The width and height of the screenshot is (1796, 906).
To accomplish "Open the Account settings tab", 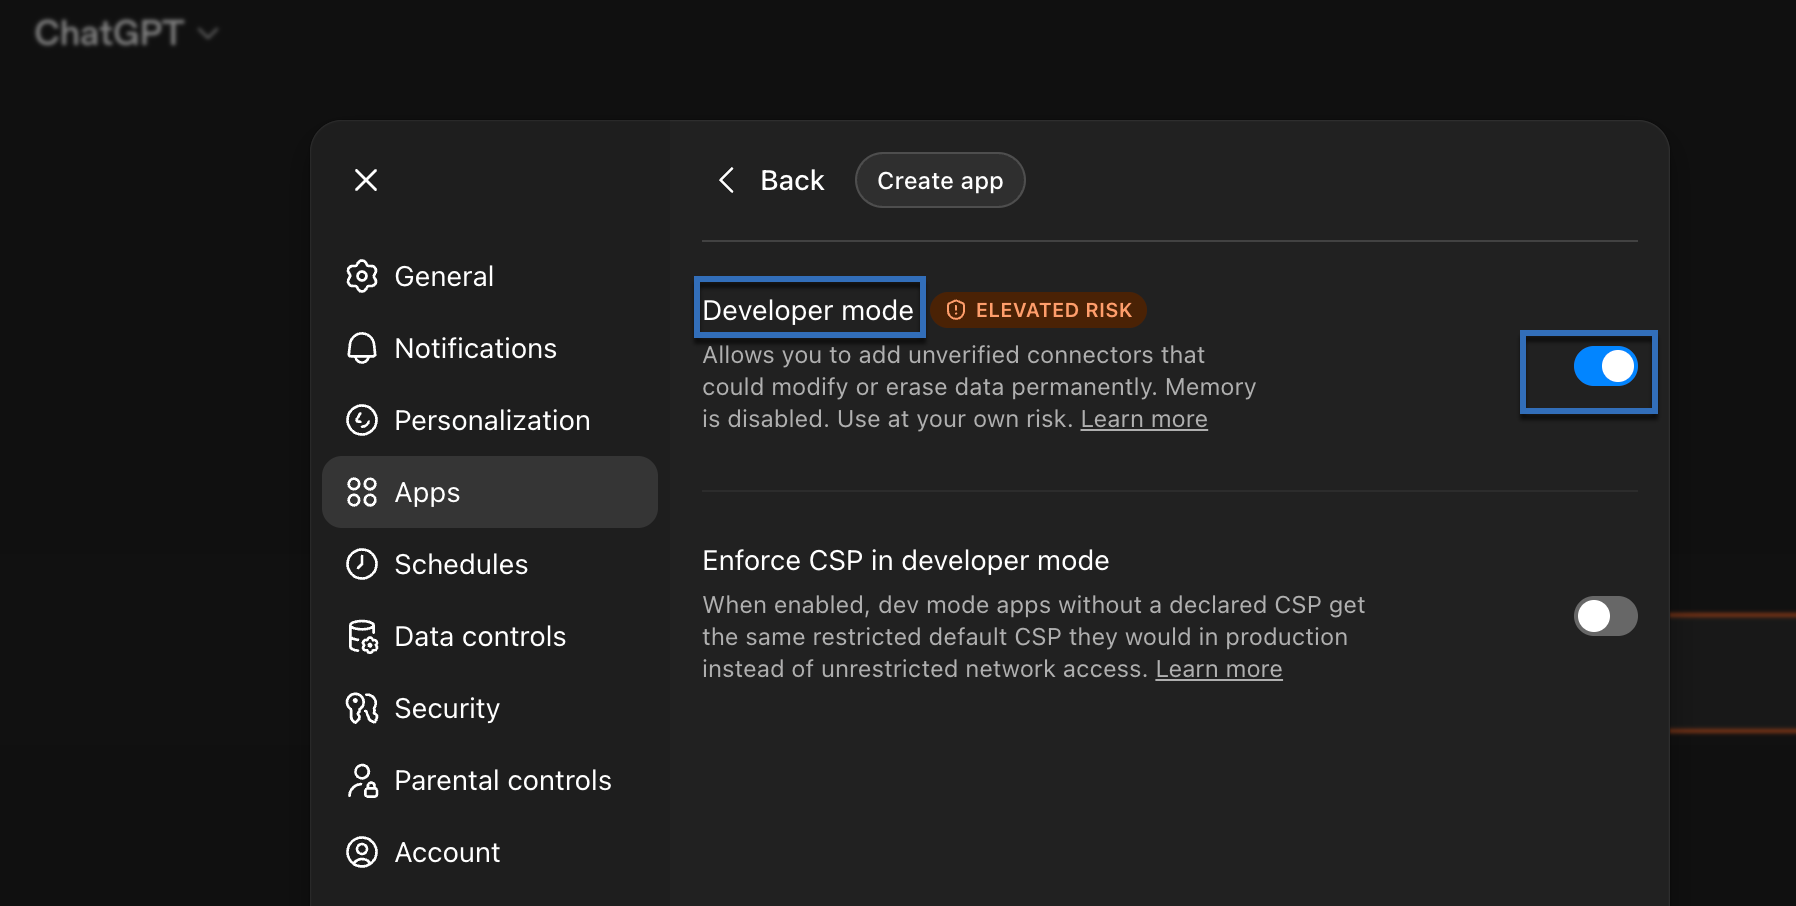I will (490, 852).
